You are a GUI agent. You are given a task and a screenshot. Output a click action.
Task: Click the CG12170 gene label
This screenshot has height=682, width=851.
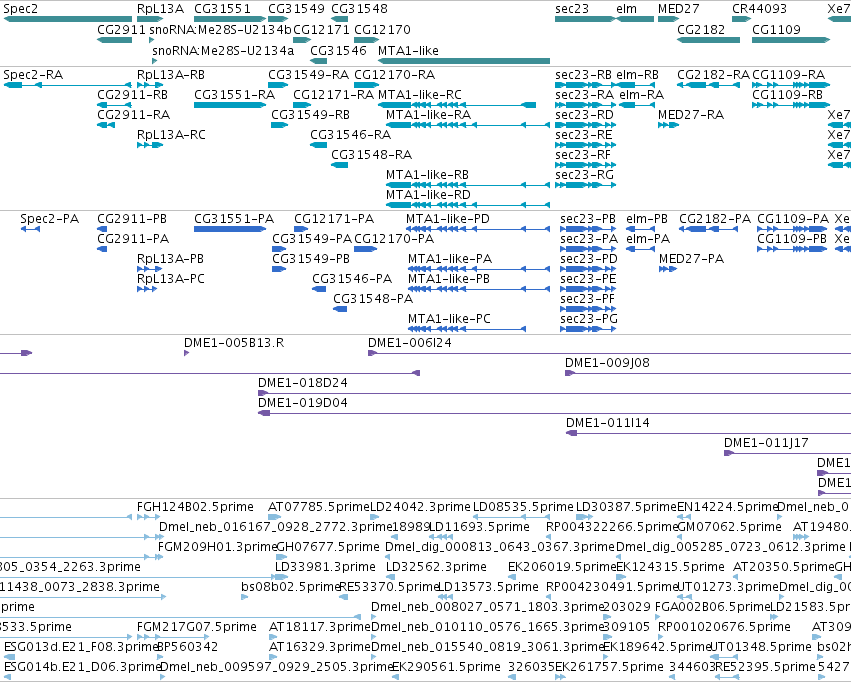[x=383, y=30]
